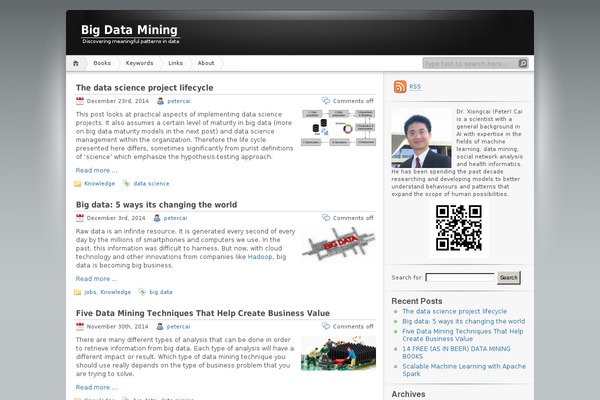Click the RSS text link

click(415, 87)
